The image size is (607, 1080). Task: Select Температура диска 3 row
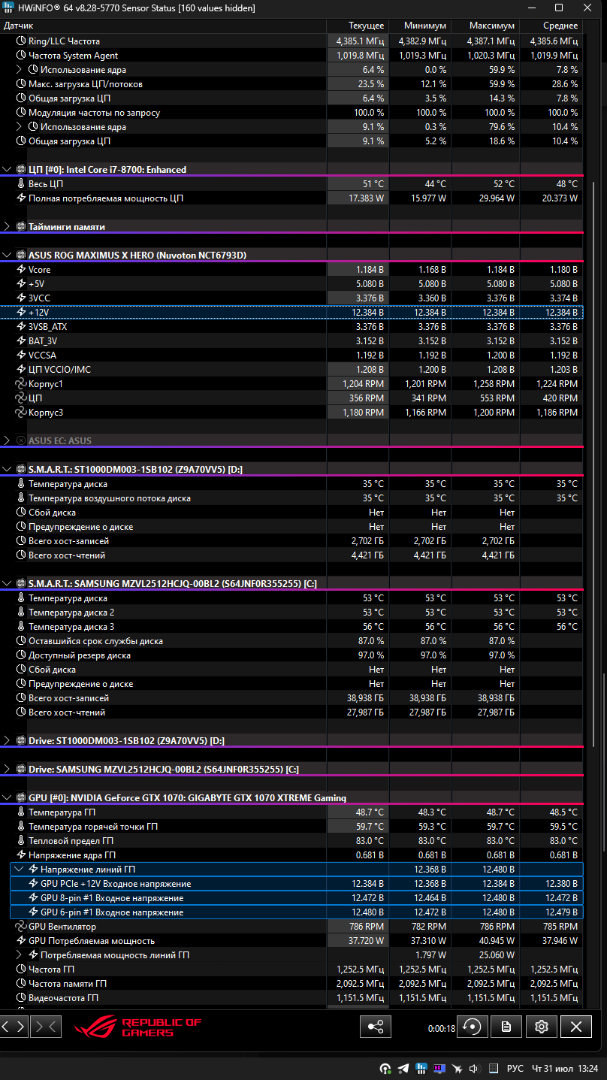(291, 626)
